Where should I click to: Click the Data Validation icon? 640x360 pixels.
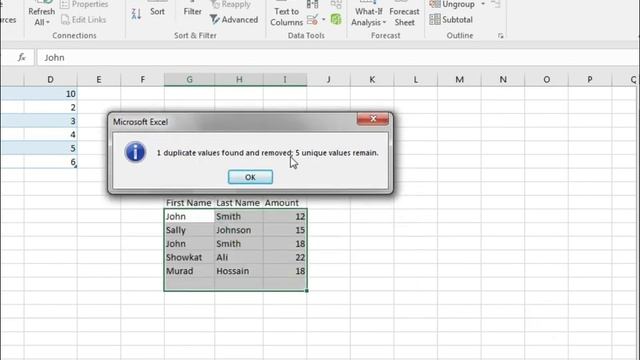tap(312, 20)
